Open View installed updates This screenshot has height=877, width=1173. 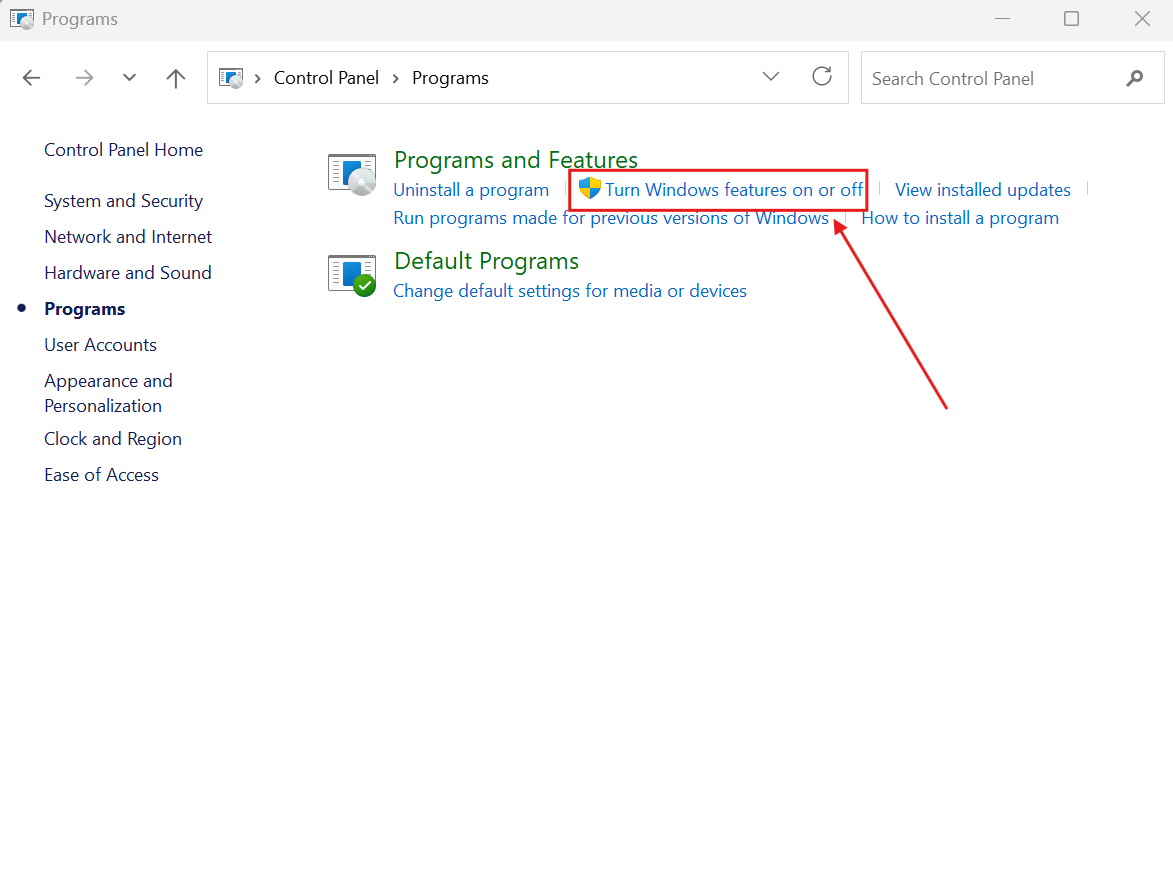(x=982, y=190)
